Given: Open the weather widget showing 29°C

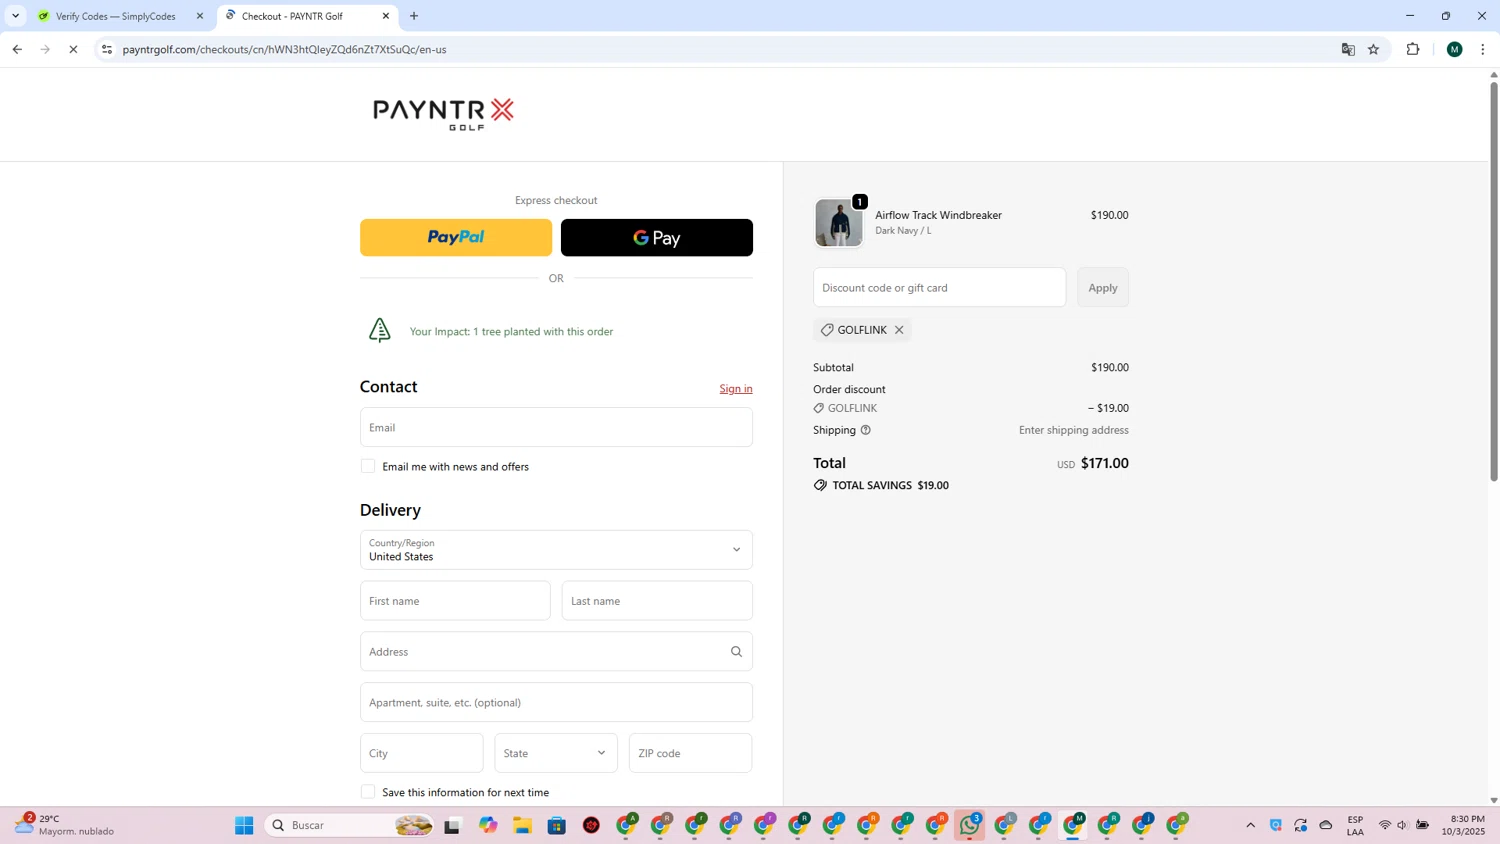Looking at the screenshot, I should click(64, 825).
